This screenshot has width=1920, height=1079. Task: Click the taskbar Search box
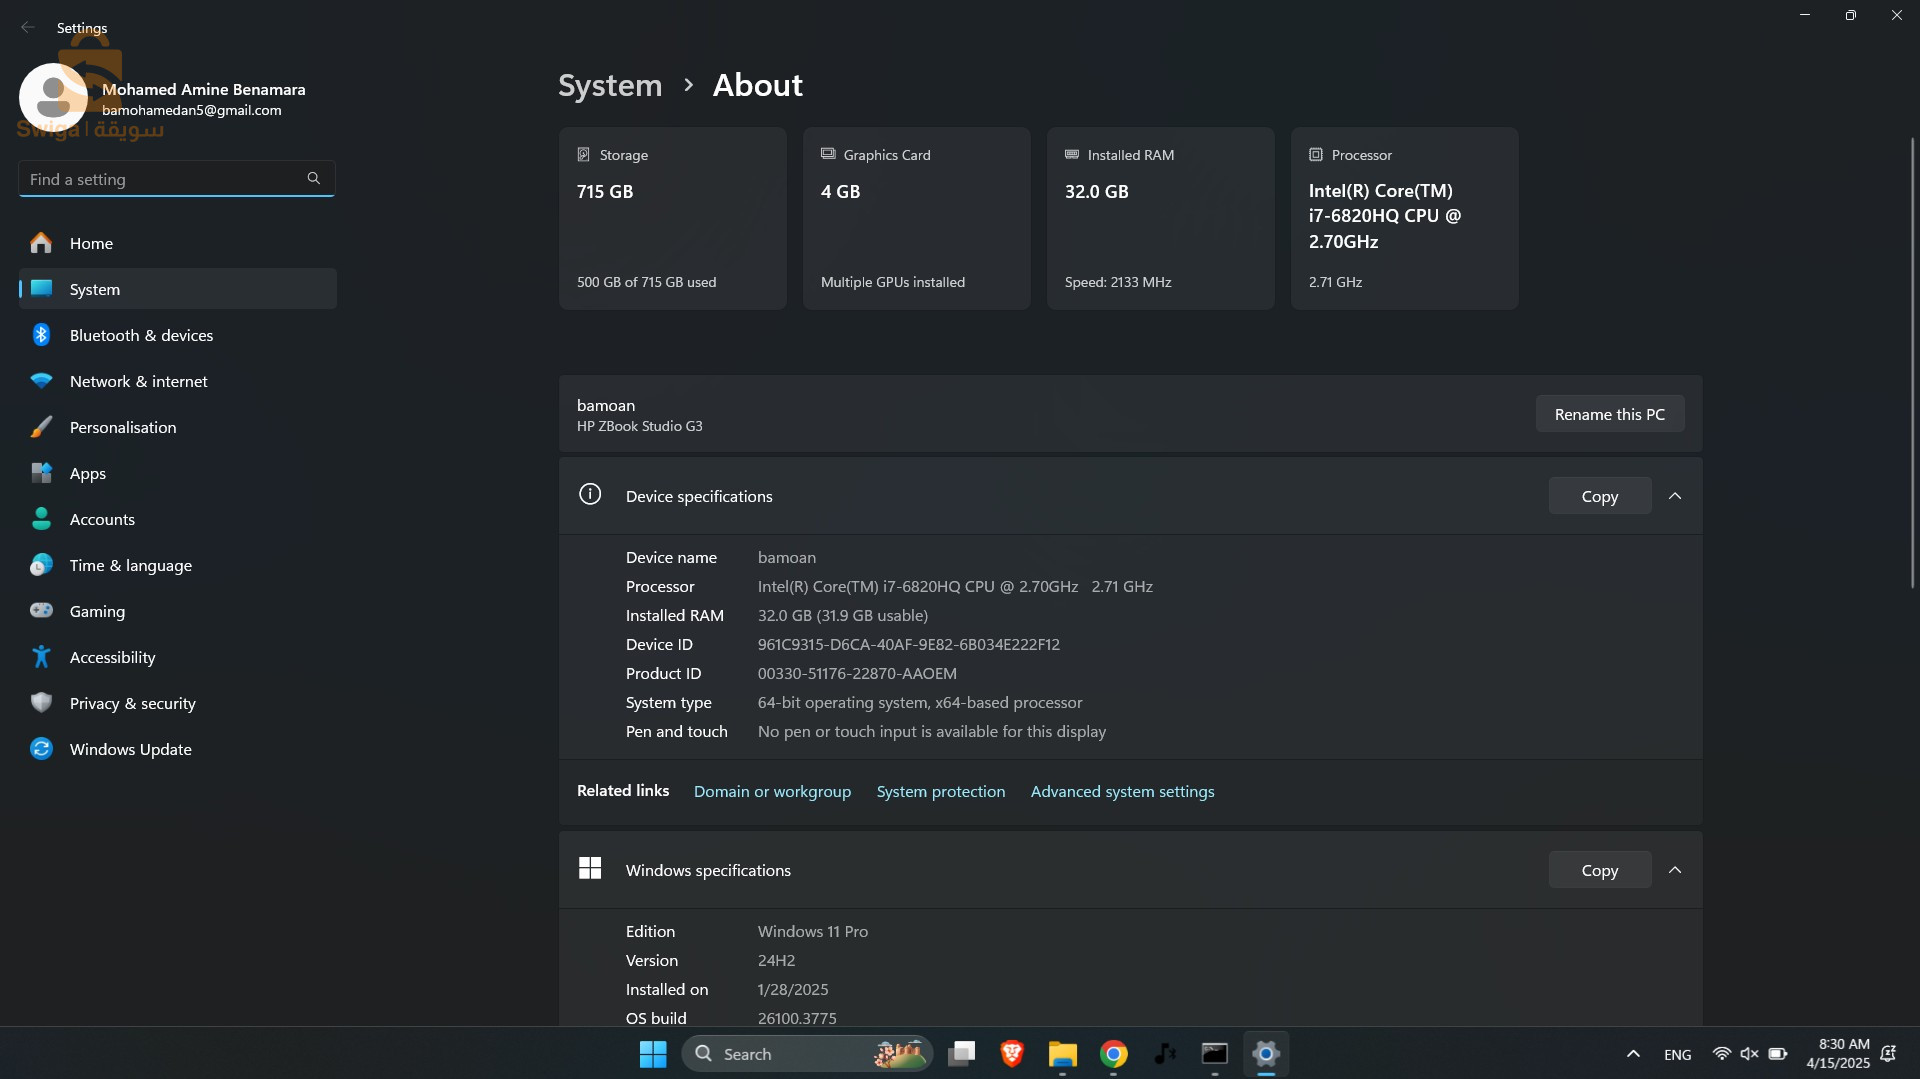[808, 1054]
